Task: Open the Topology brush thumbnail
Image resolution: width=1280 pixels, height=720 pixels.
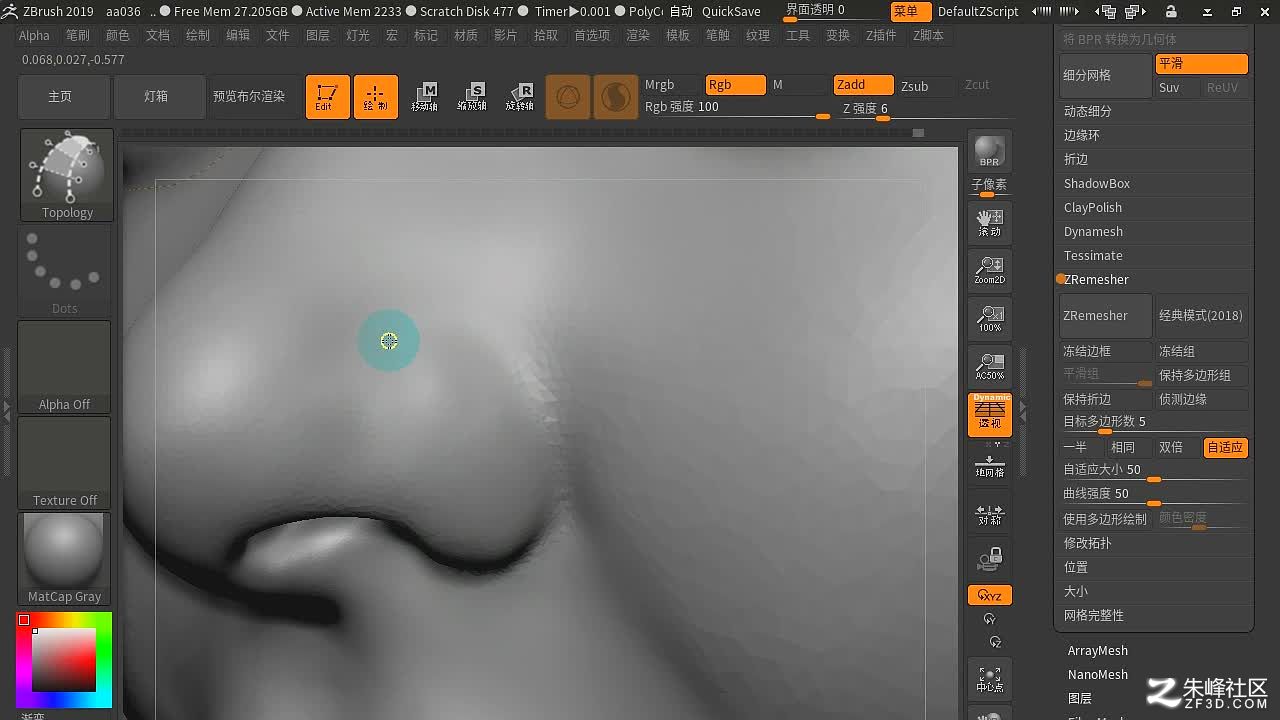Action: tap(67, 174)
